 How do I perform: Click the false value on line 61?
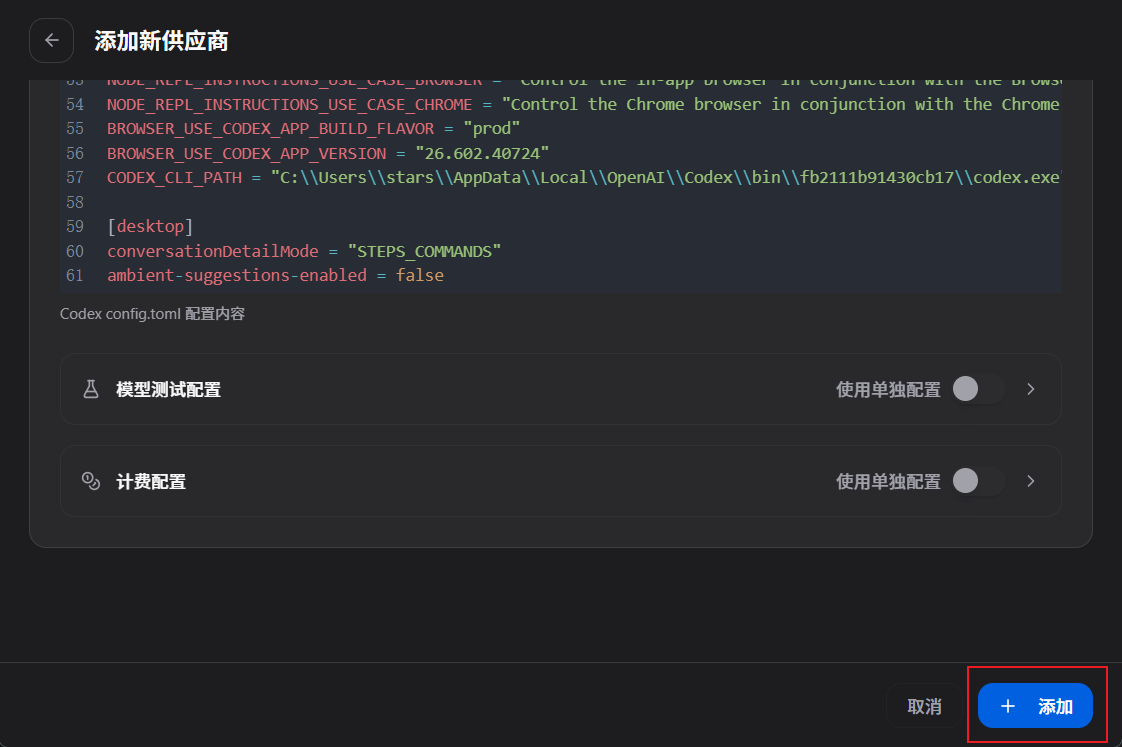point(420,275)
